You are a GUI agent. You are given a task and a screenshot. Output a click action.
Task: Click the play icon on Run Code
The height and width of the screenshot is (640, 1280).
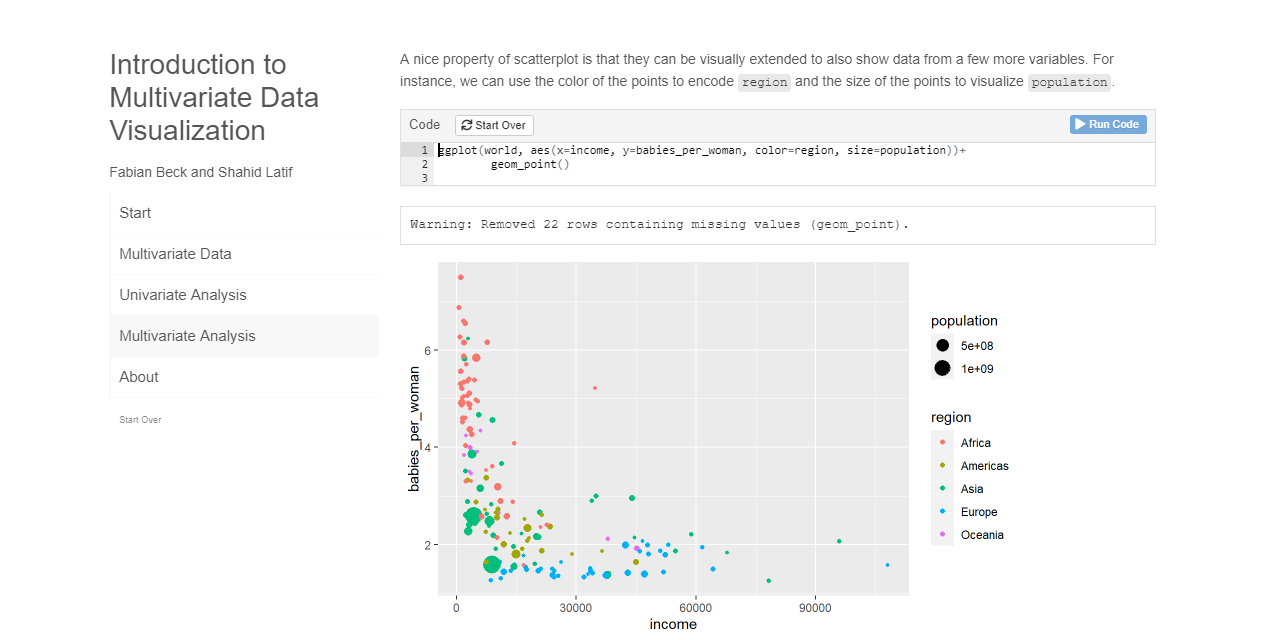tap(1080, 124)
